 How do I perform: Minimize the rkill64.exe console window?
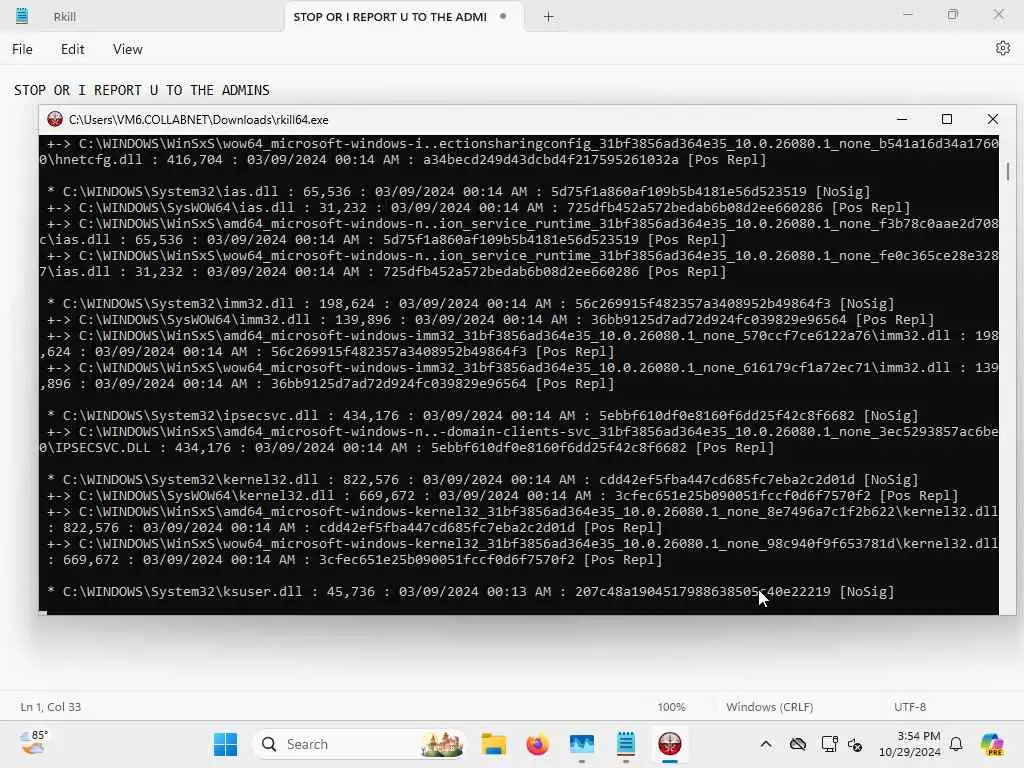coord(902,119)
